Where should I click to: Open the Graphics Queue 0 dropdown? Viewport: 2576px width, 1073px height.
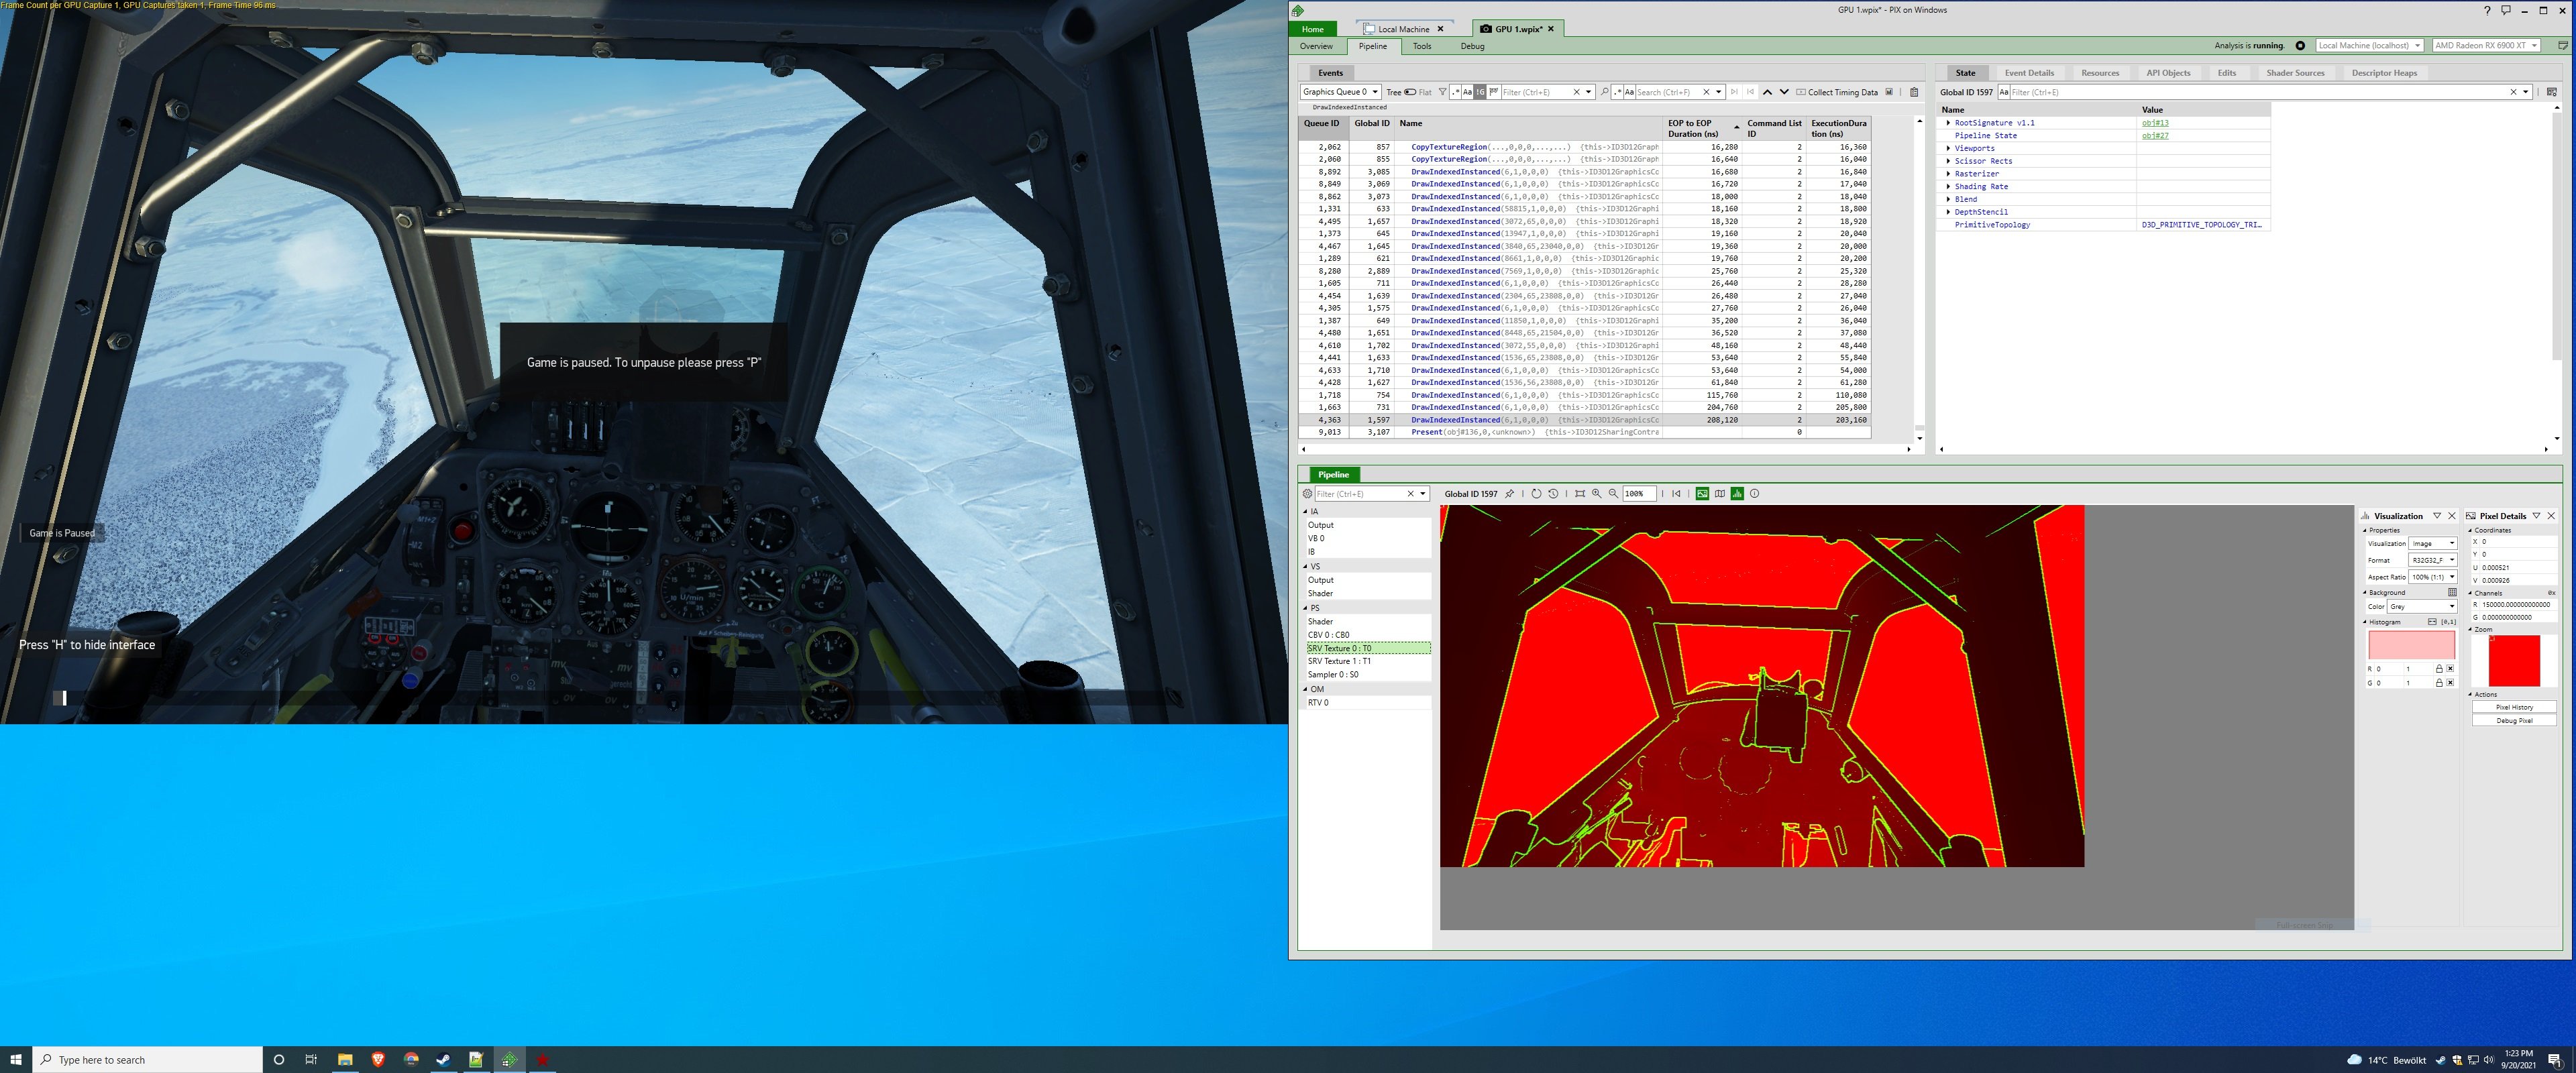[x=1340, y=92]
